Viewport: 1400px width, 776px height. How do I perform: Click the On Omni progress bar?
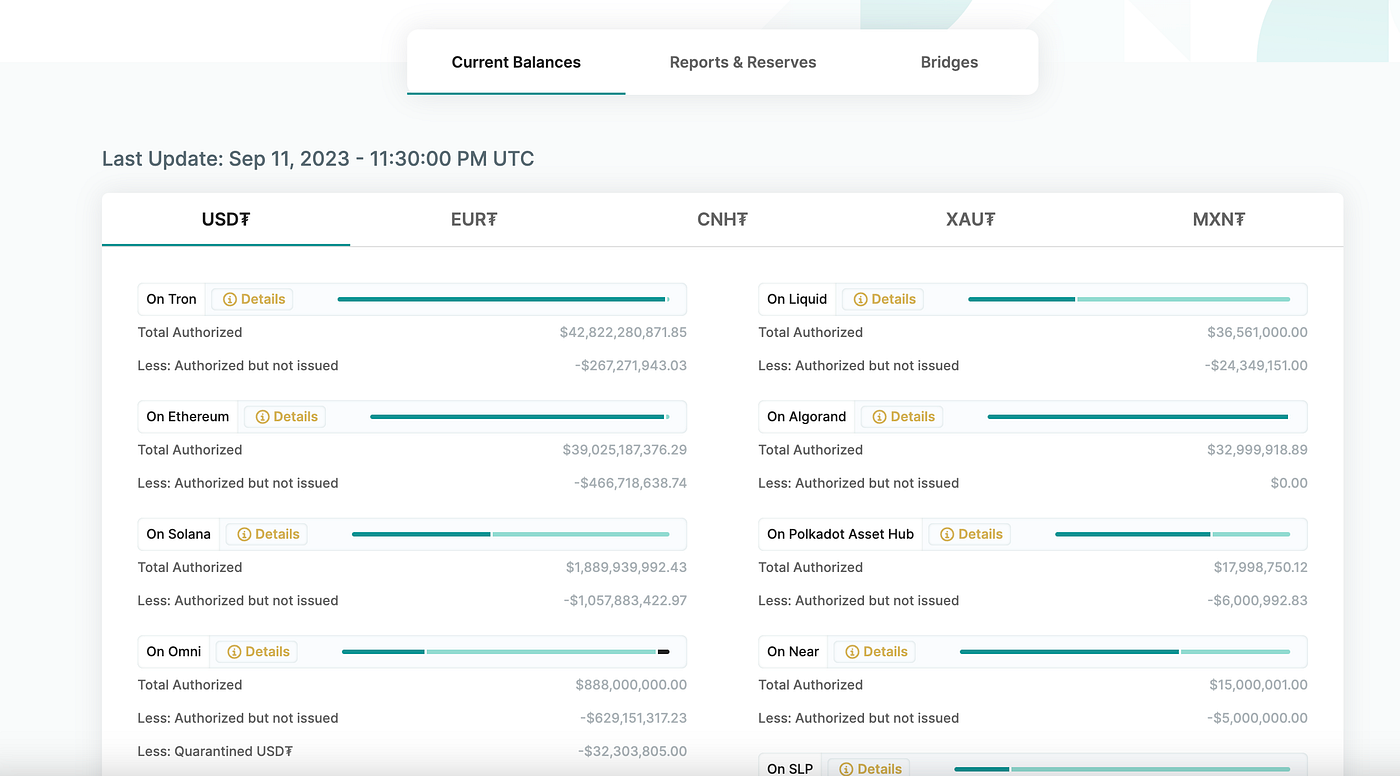coord(506,652)
